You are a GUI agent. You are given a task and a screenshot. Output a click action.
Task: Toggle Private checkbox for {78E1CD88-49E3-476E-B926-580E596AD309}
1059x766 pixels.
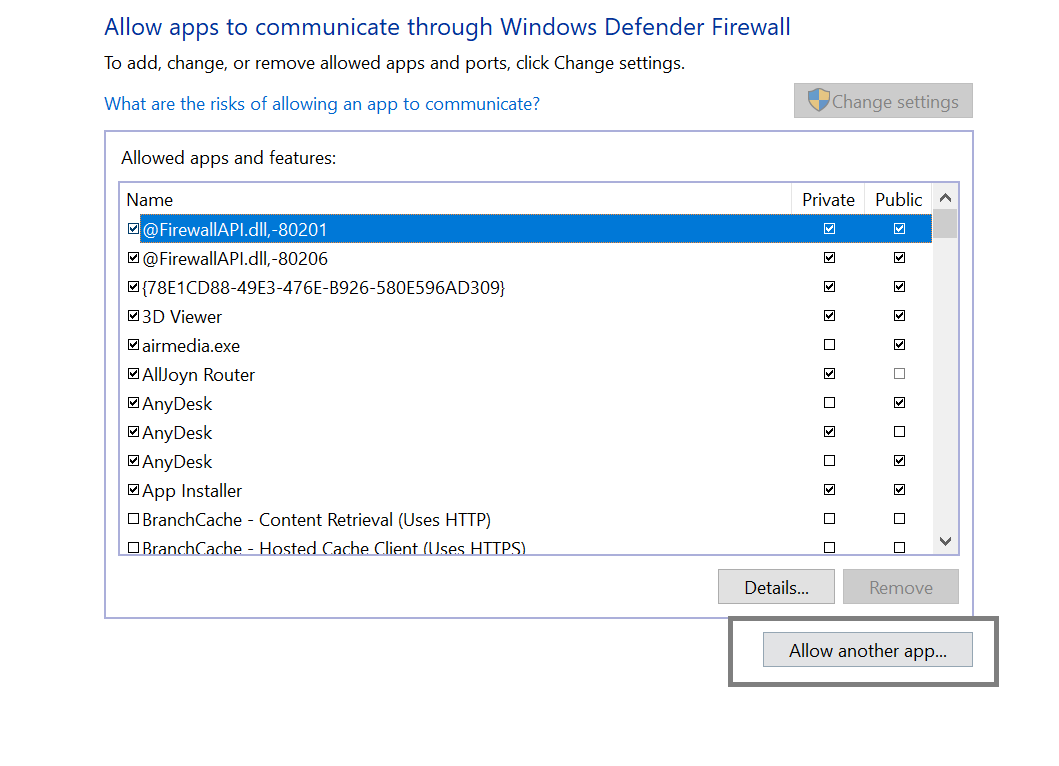point(829,286)
